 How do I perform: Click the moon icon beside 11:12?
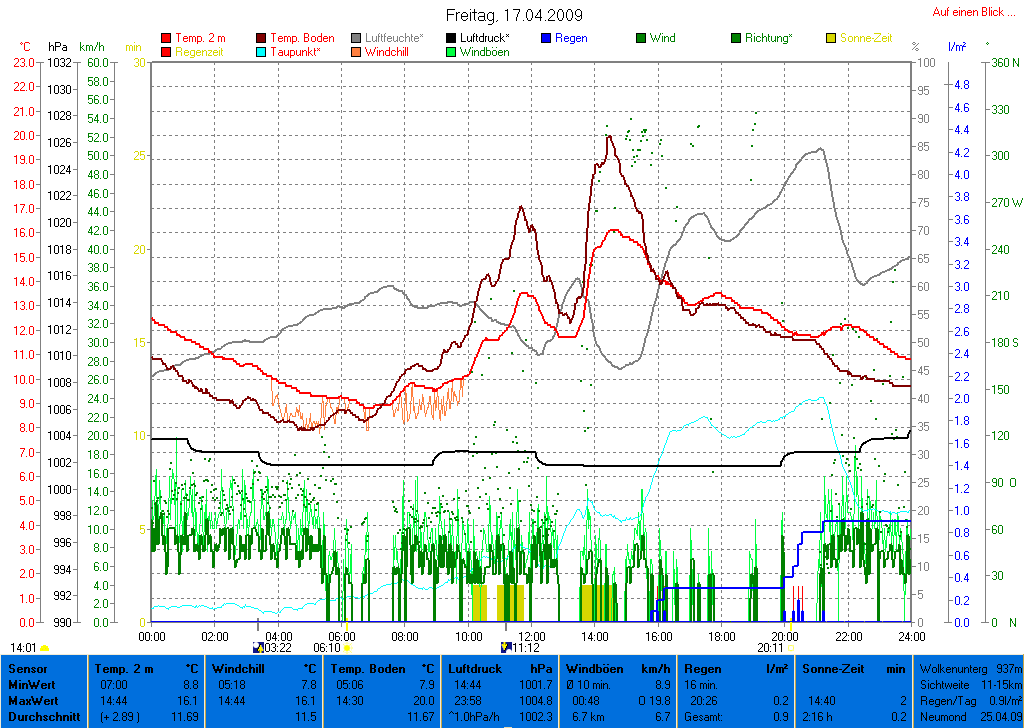pos(506,647)
